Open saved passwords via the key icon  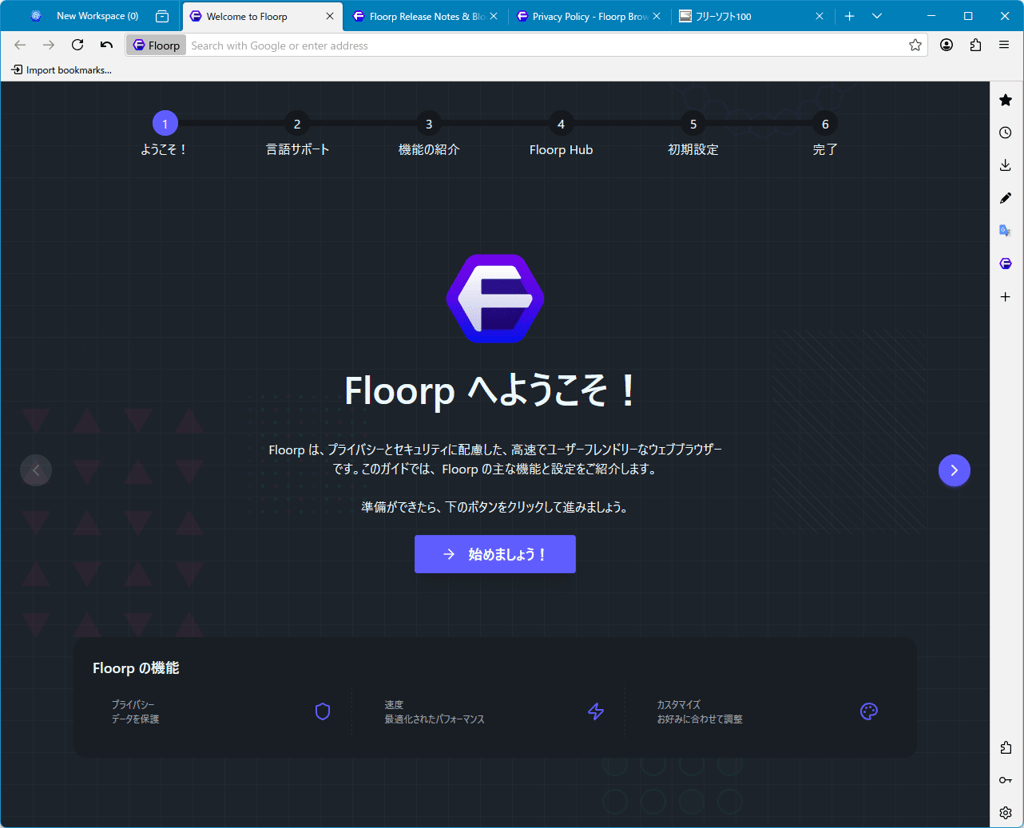tap(1005, 780)
